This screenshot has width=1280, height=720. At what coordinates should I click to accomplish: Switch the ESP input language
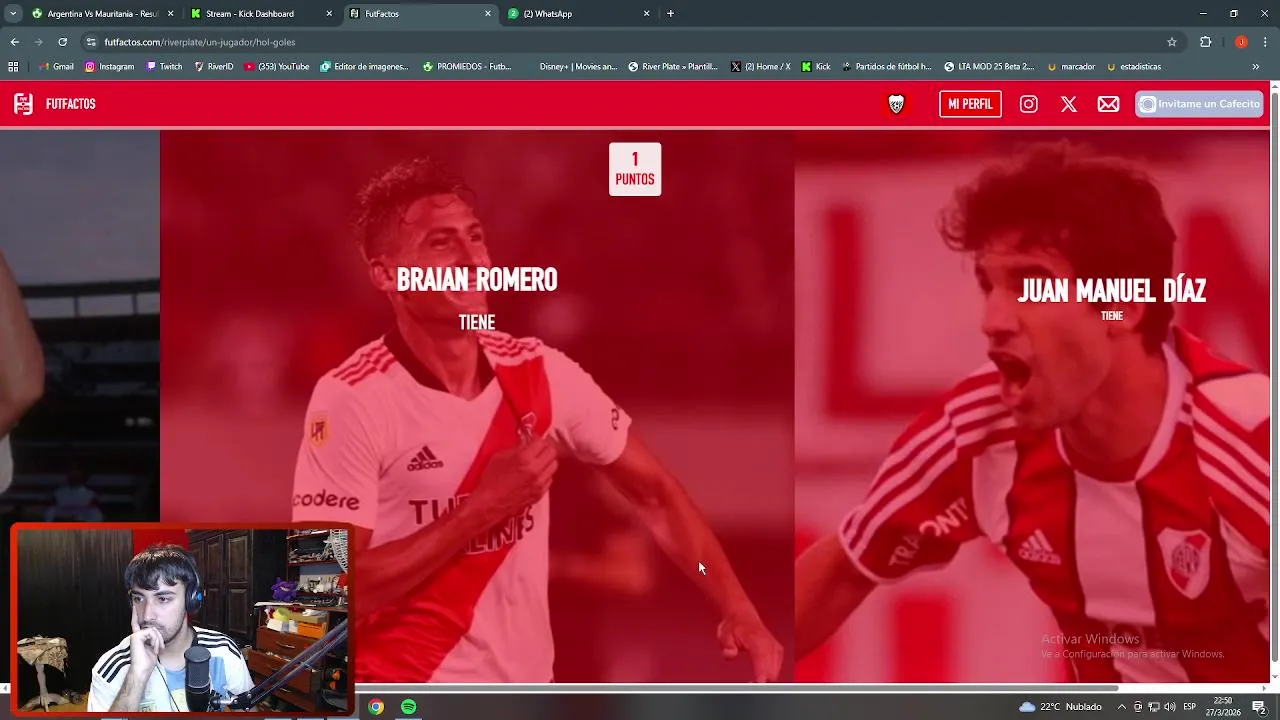(1190, 707)
